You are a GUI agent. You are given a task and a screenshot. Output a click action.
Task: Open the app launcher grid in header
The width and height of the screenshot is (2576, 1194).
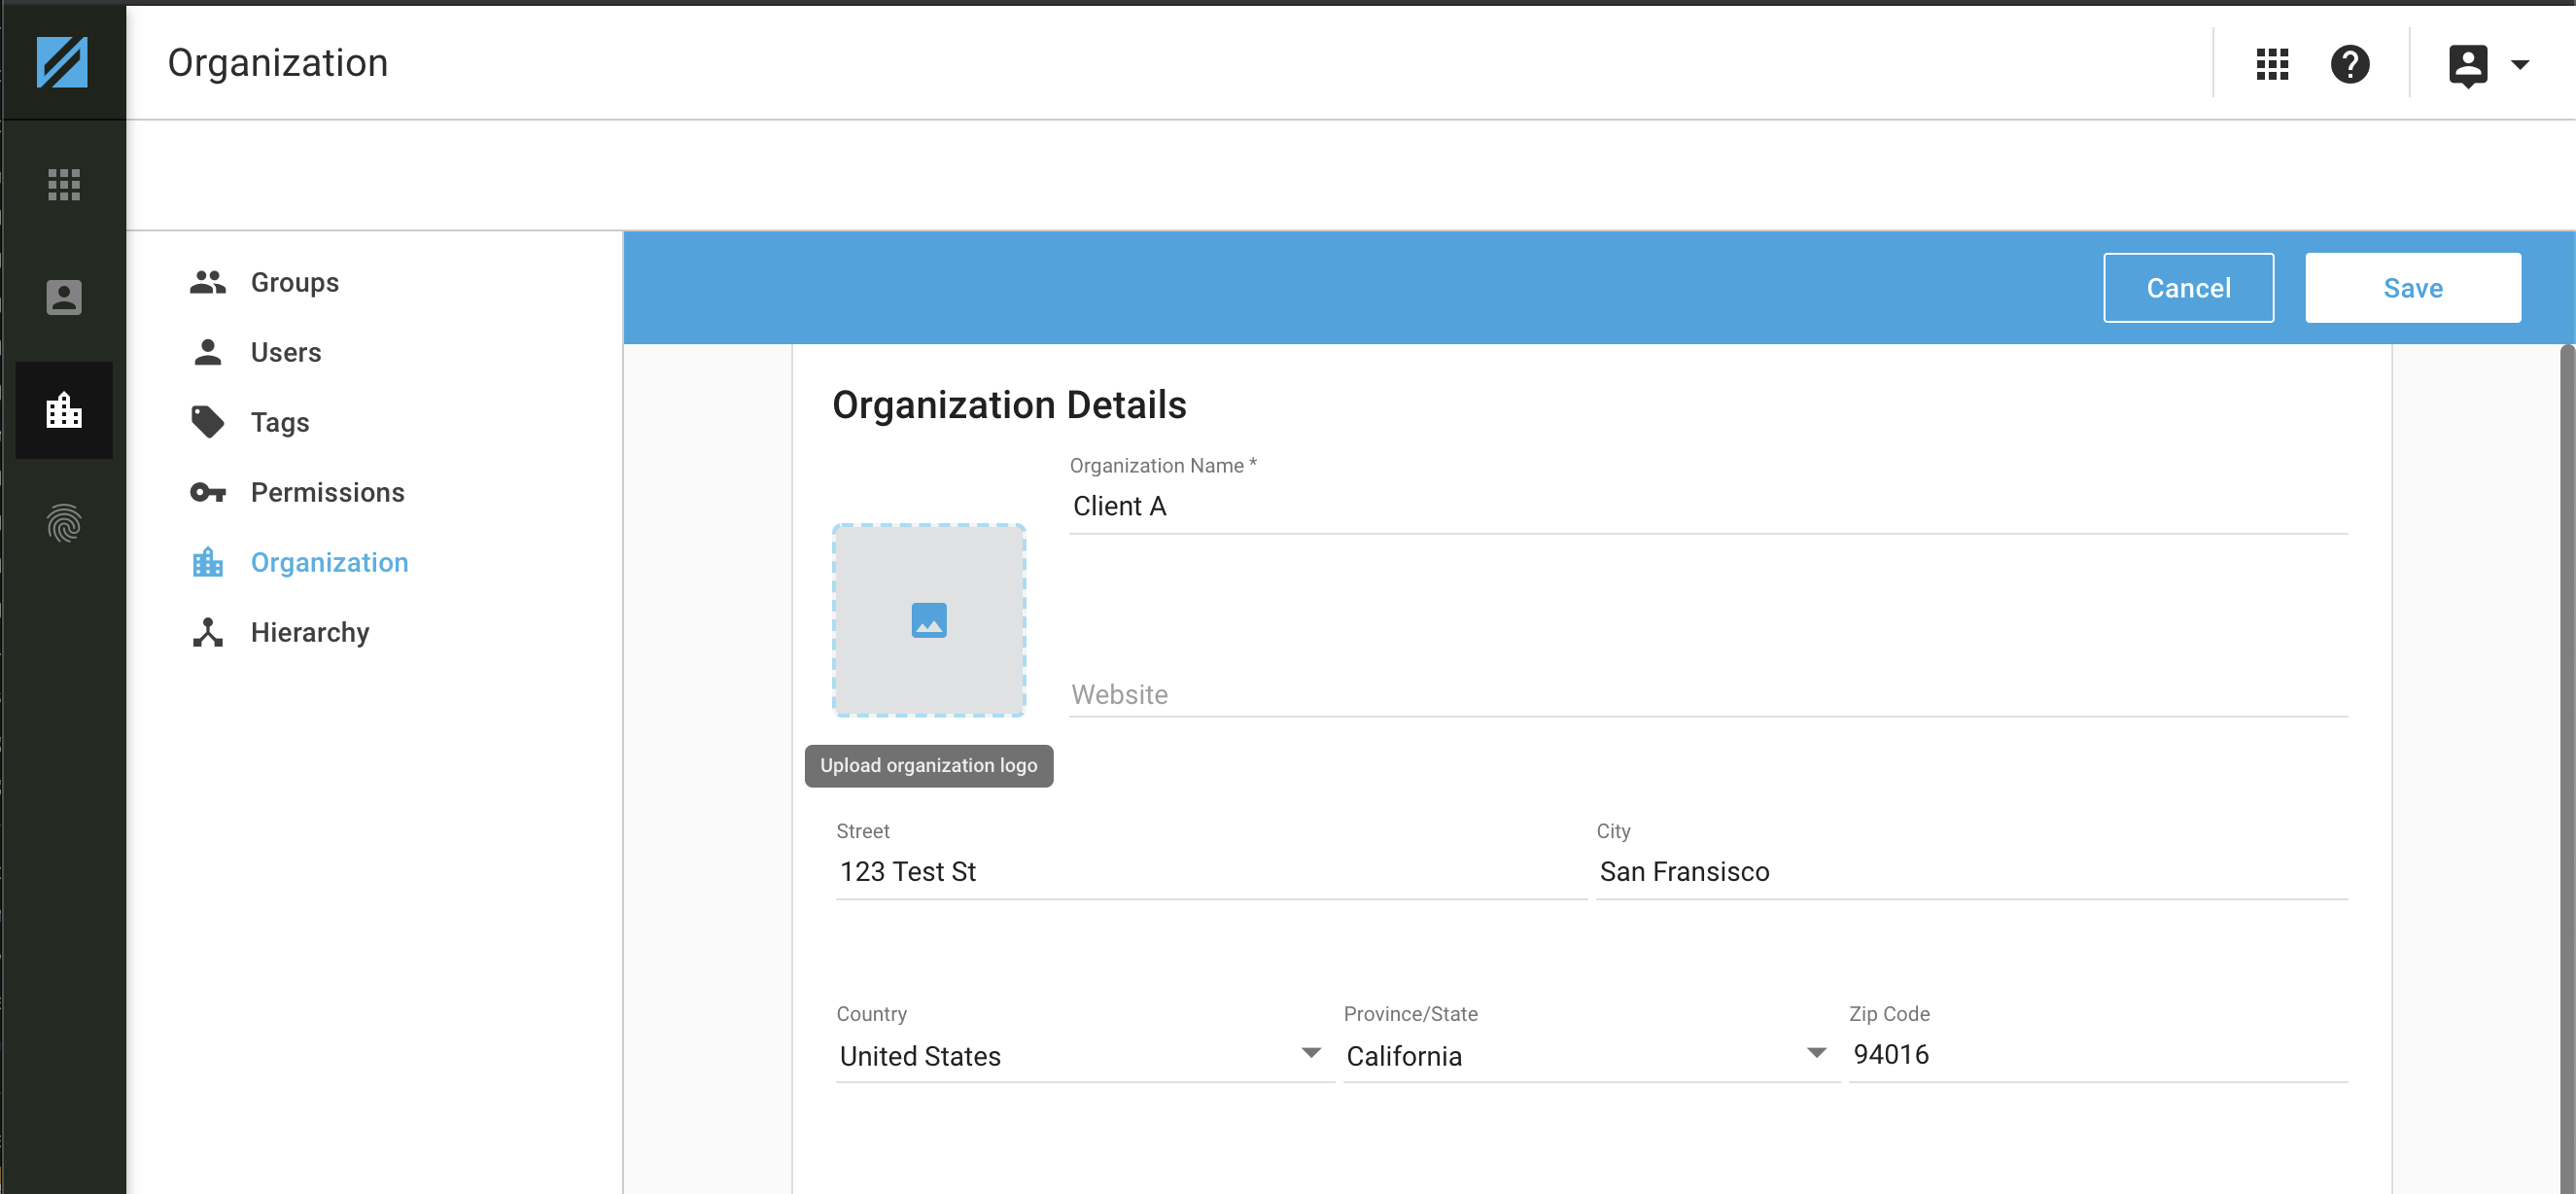point(2272,64)
